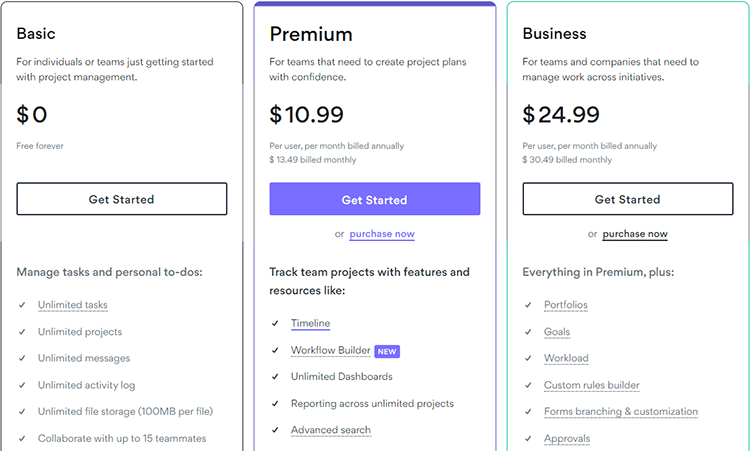The image size is (750, 451).
Task: Open the Premium purchase now link
Action: [x=382, y=234]
